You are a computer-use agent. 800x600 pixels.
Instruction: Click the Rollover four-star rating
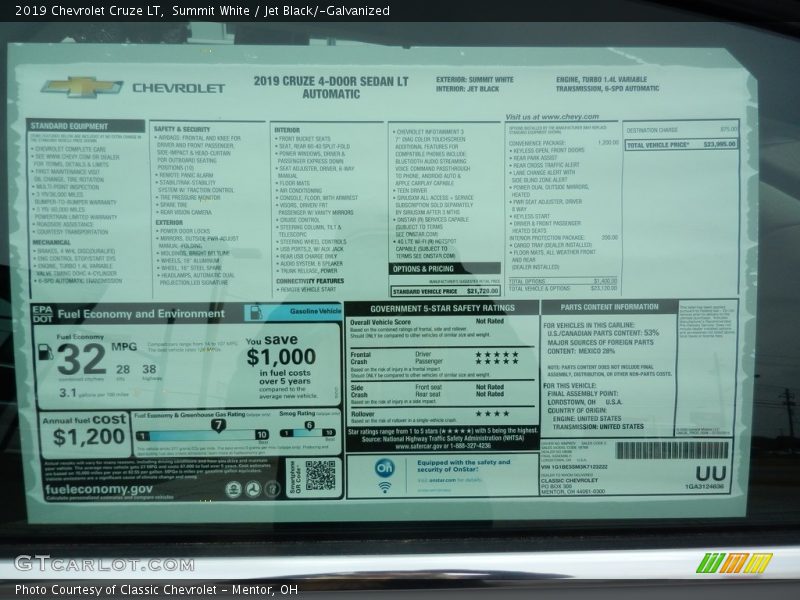coord(492,413)
